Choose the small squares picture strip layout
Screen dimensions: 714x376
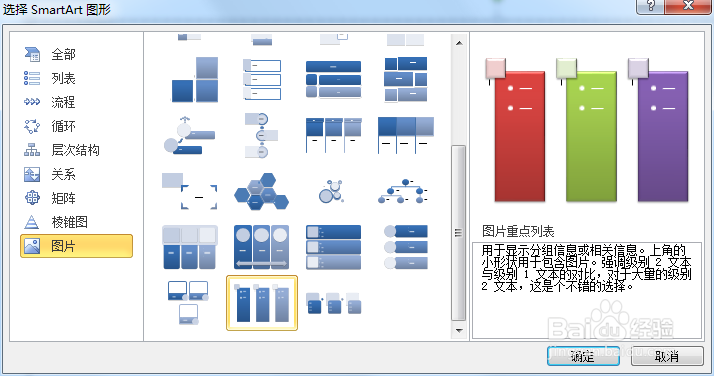click(333, 303)
